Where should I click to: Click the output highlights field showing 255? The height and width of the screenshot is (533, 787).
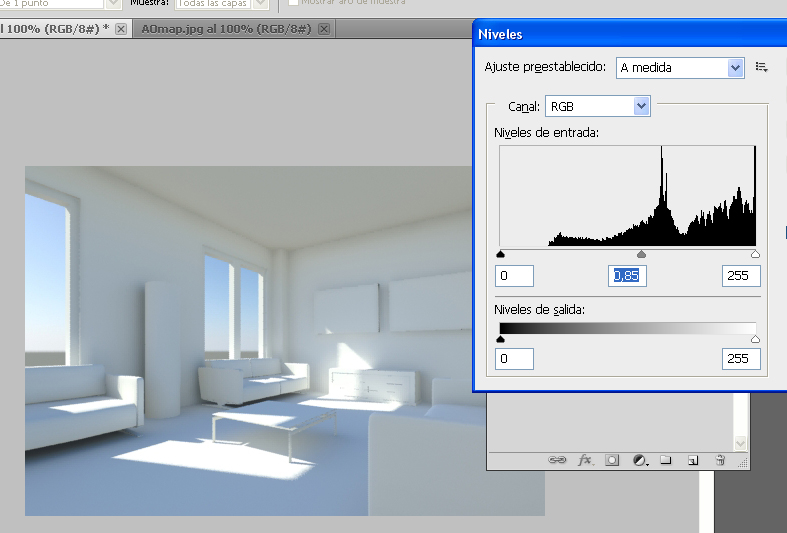tap(741, 359)
